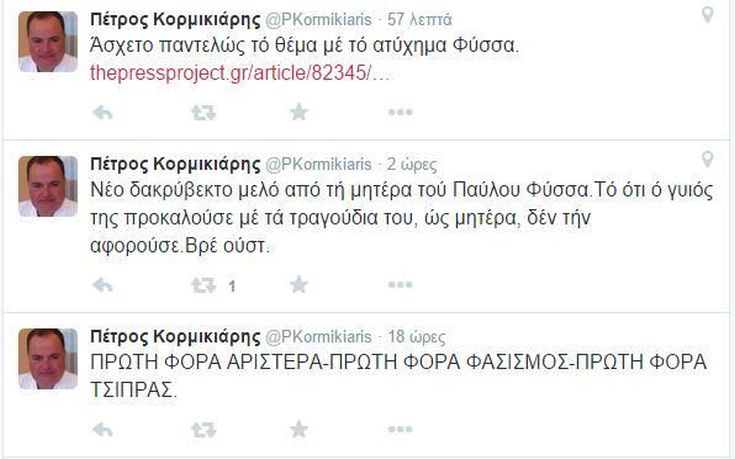Favorite the 57 λεπτά tweet with star
Screen dimensions: 735x459
298,112
